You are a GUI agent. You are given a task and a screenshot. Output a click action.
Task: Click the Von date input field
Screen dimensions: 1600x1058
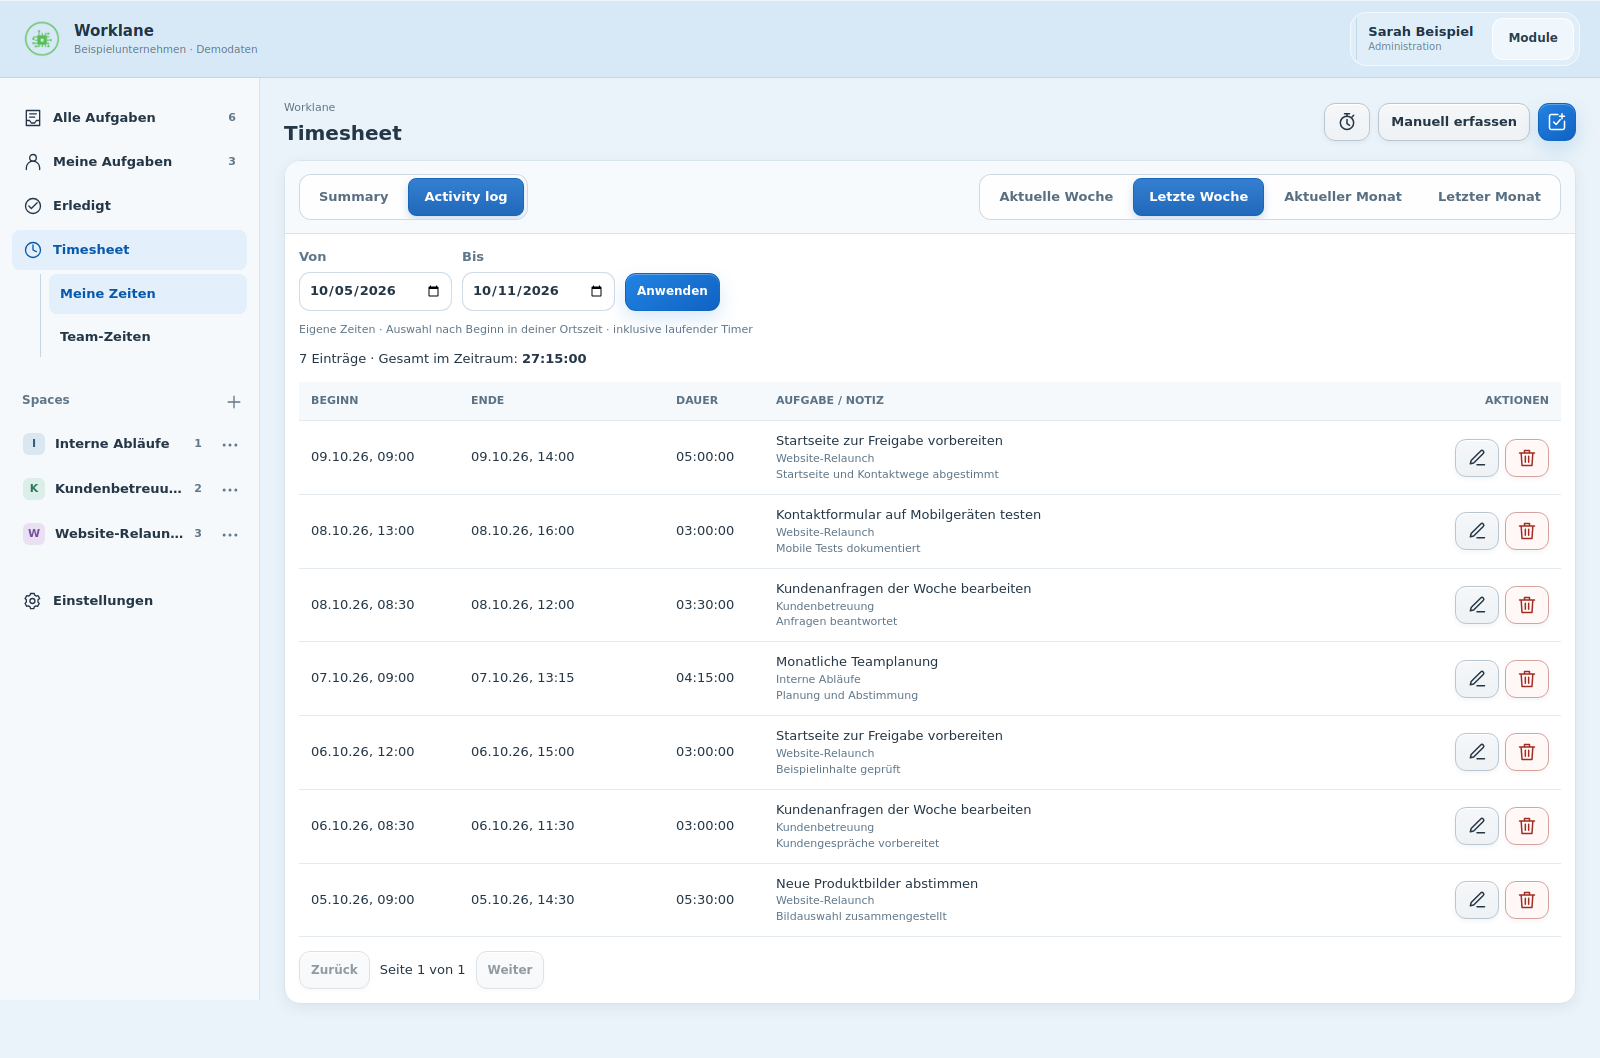click(375, 291)
